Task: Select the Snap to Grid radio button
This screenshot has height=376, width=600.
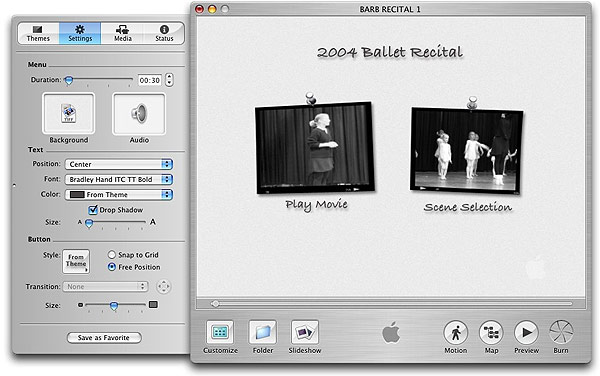Action: tap(111, 255)
